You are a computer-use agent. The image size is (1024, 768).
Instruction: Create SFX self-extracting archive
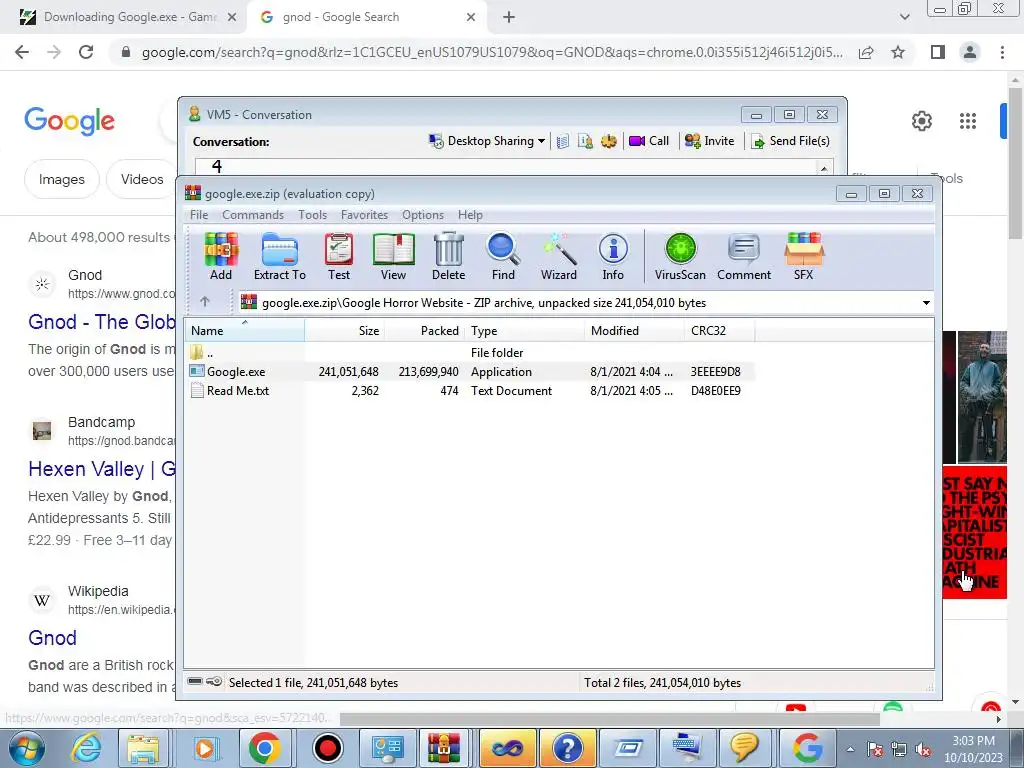pyautogui.click(x=803, y=257)
